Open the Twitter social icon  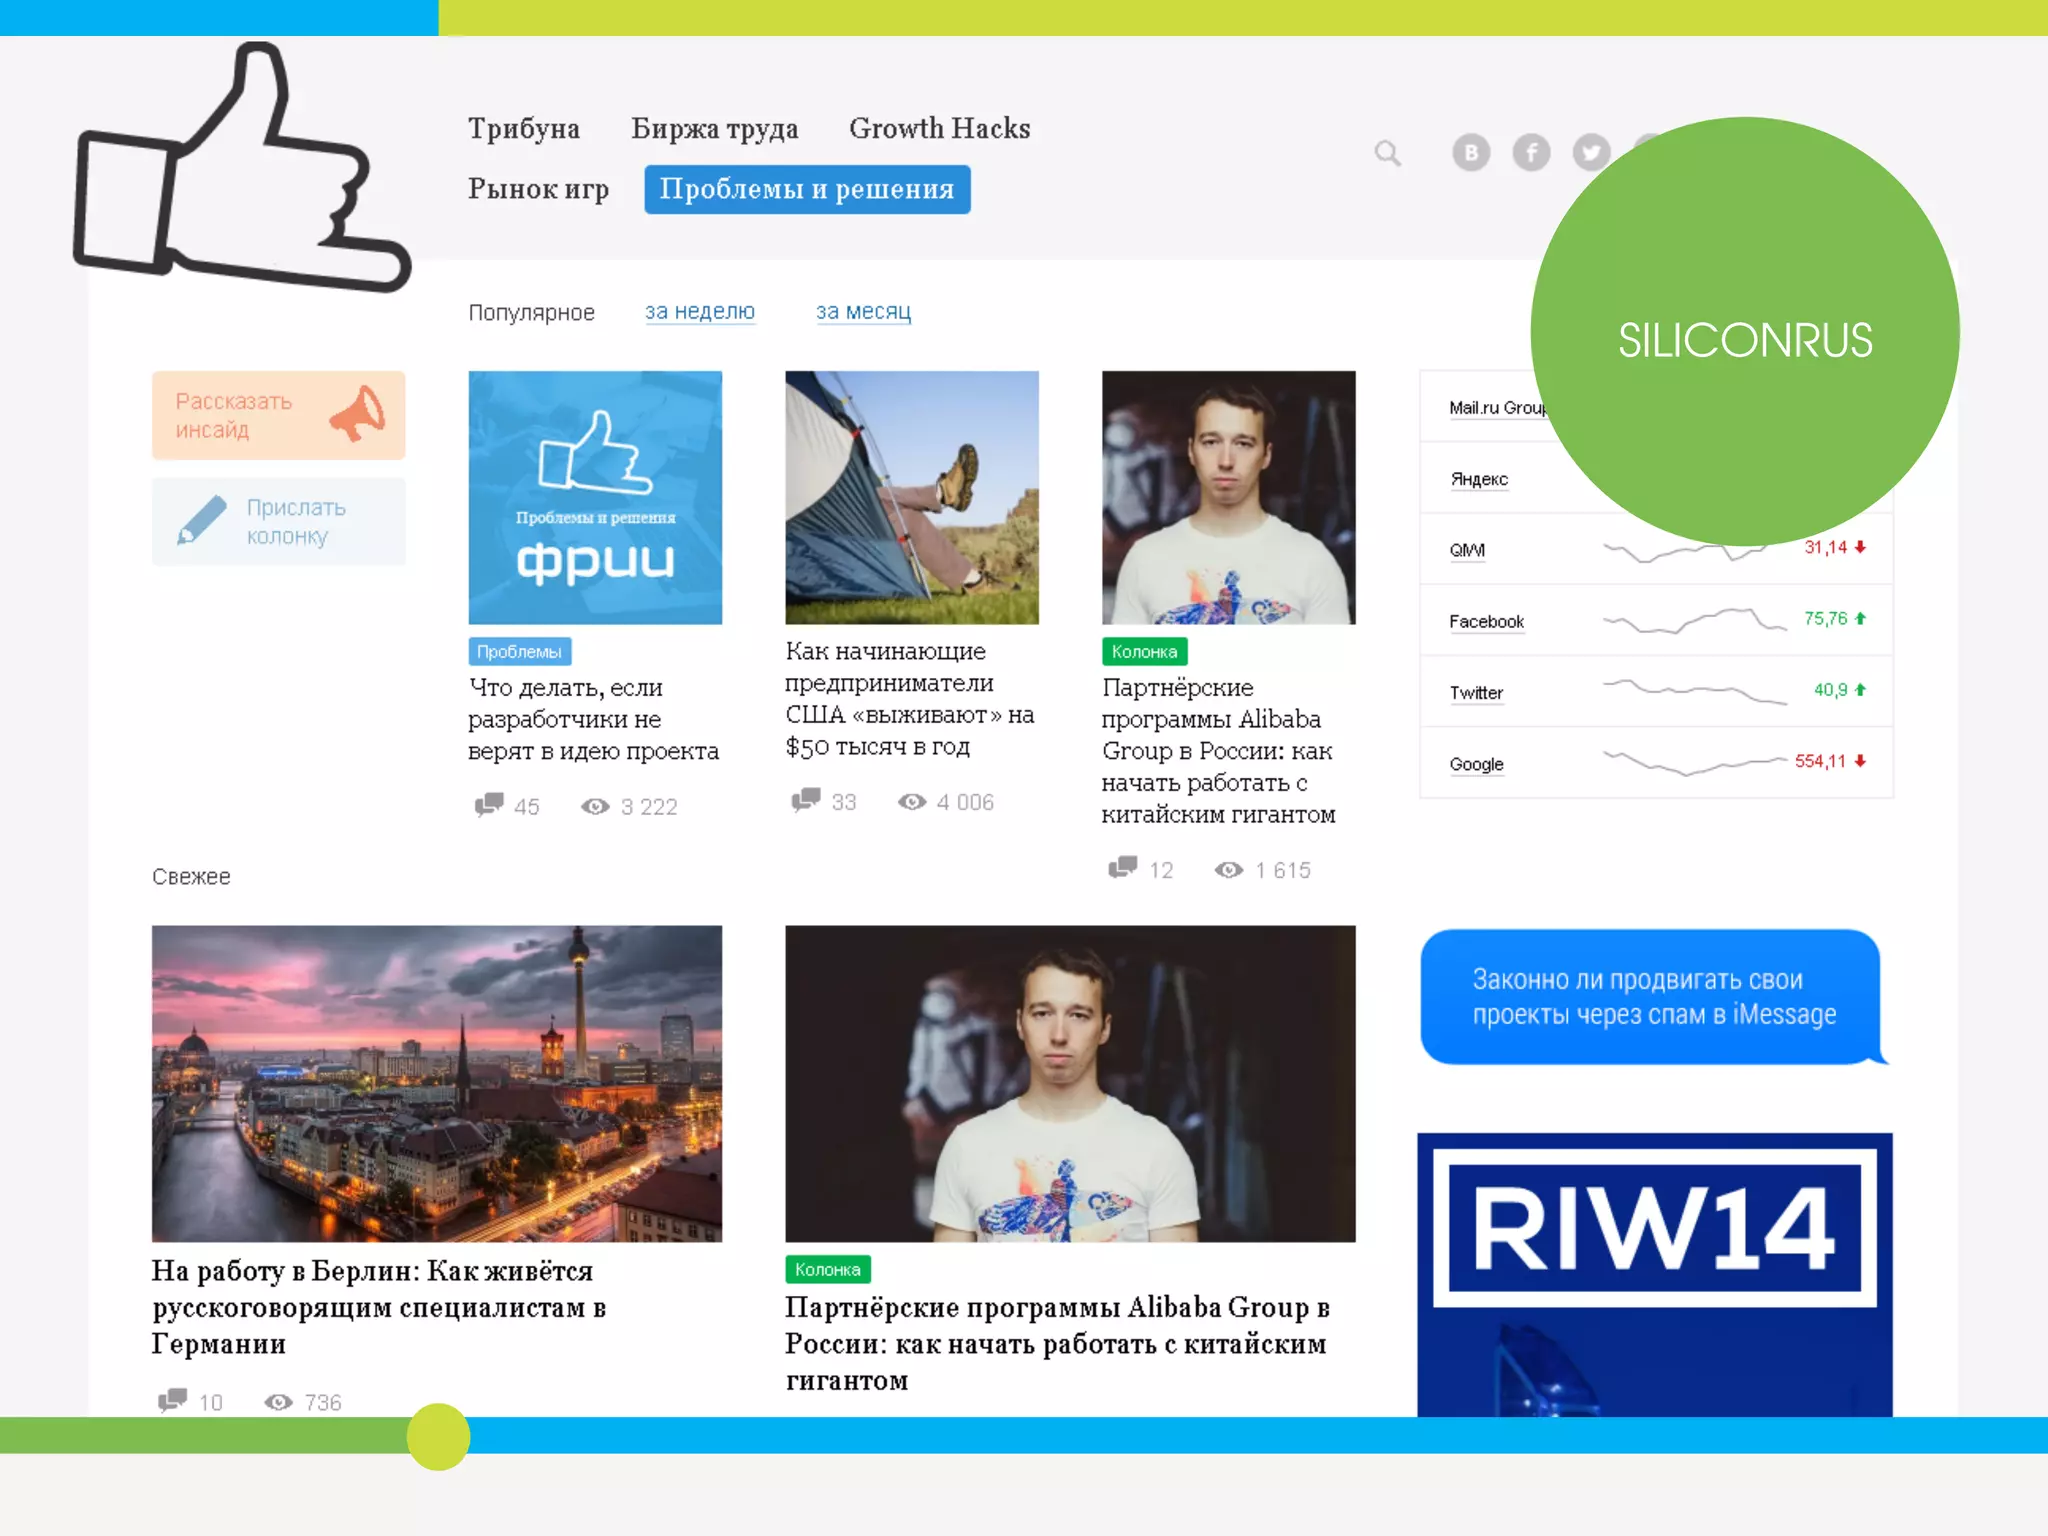coord(1590,153)
